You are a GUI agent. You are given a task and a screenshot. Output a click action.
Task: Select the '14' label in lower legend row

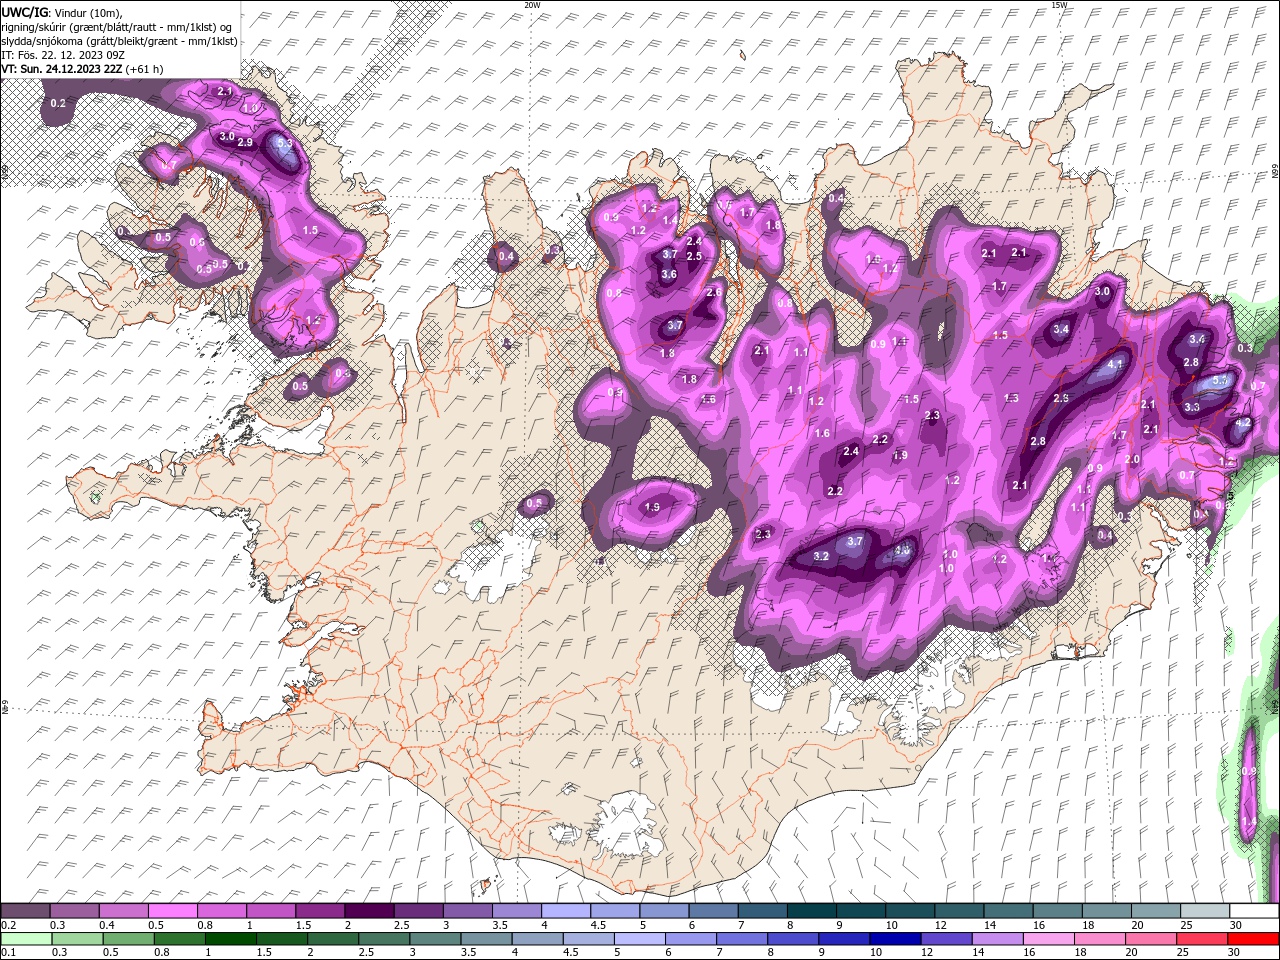click(979, 953)
